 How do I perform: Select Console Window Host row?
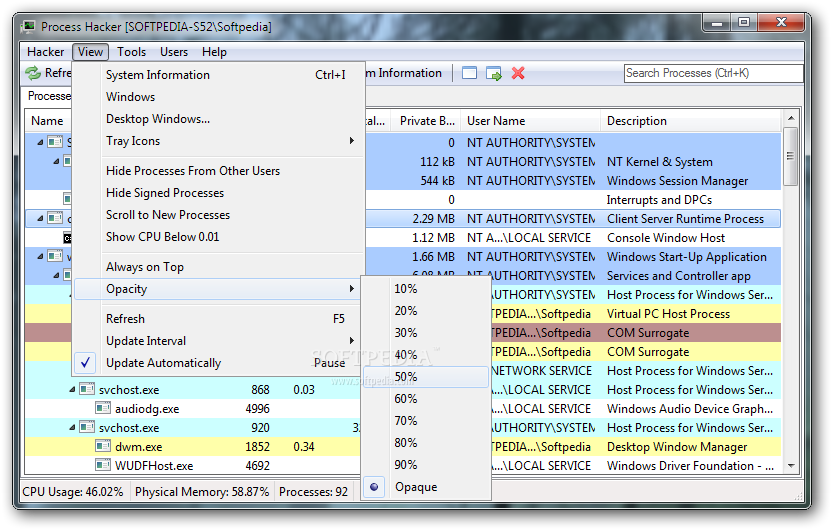[573, 238]
